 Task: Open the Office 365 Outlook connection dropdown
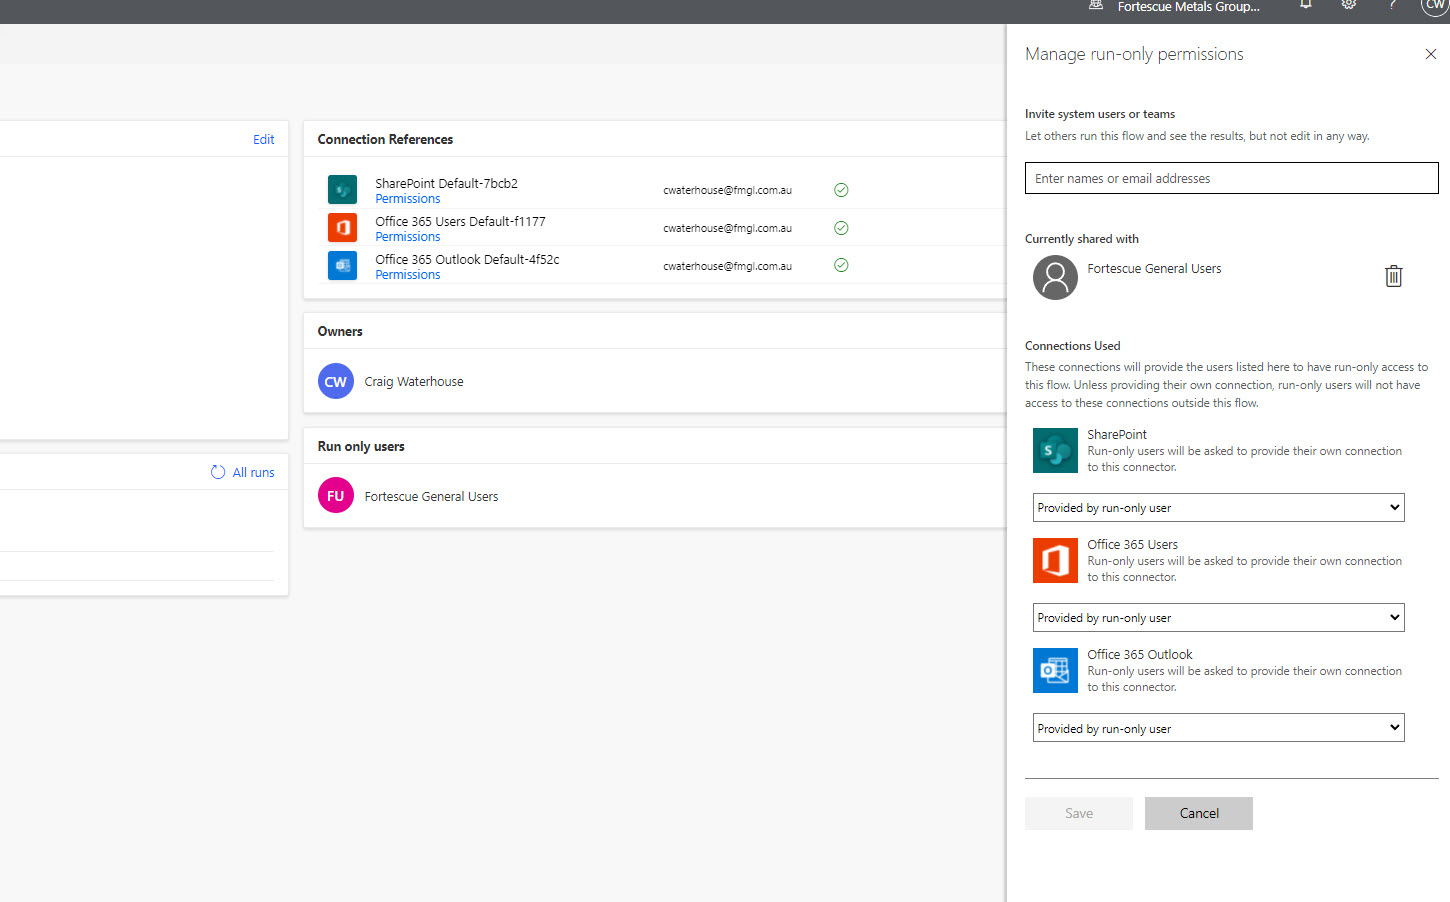point(1218,727)
